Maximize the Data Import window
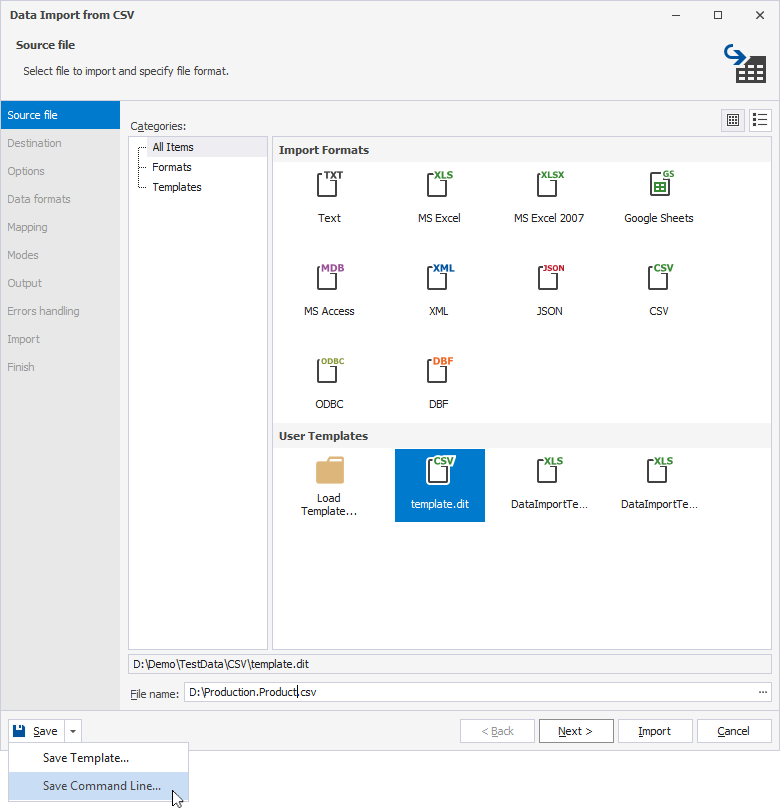The height and width of the screenshot is (808, 780). (718, 15)
